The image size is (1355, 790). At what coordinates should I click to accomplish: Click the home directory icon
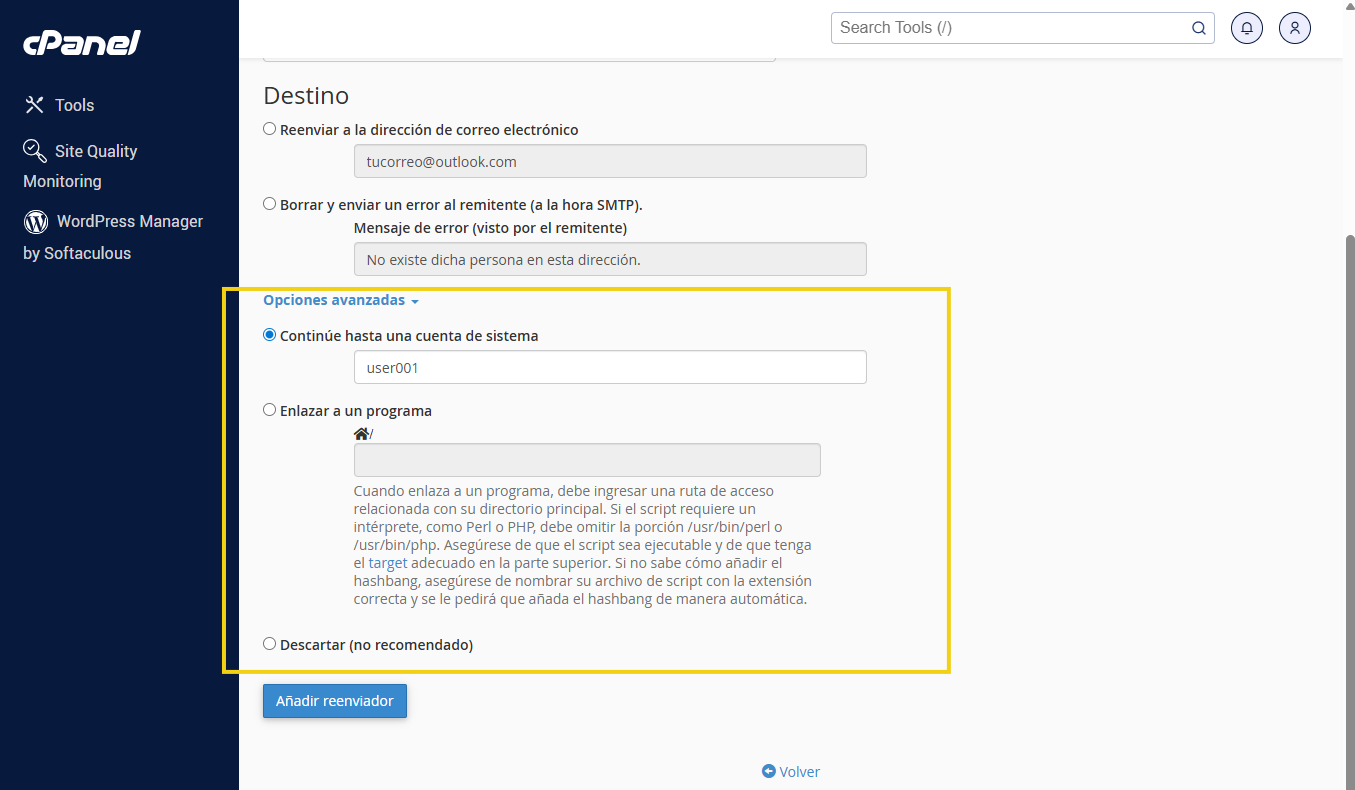361,434
